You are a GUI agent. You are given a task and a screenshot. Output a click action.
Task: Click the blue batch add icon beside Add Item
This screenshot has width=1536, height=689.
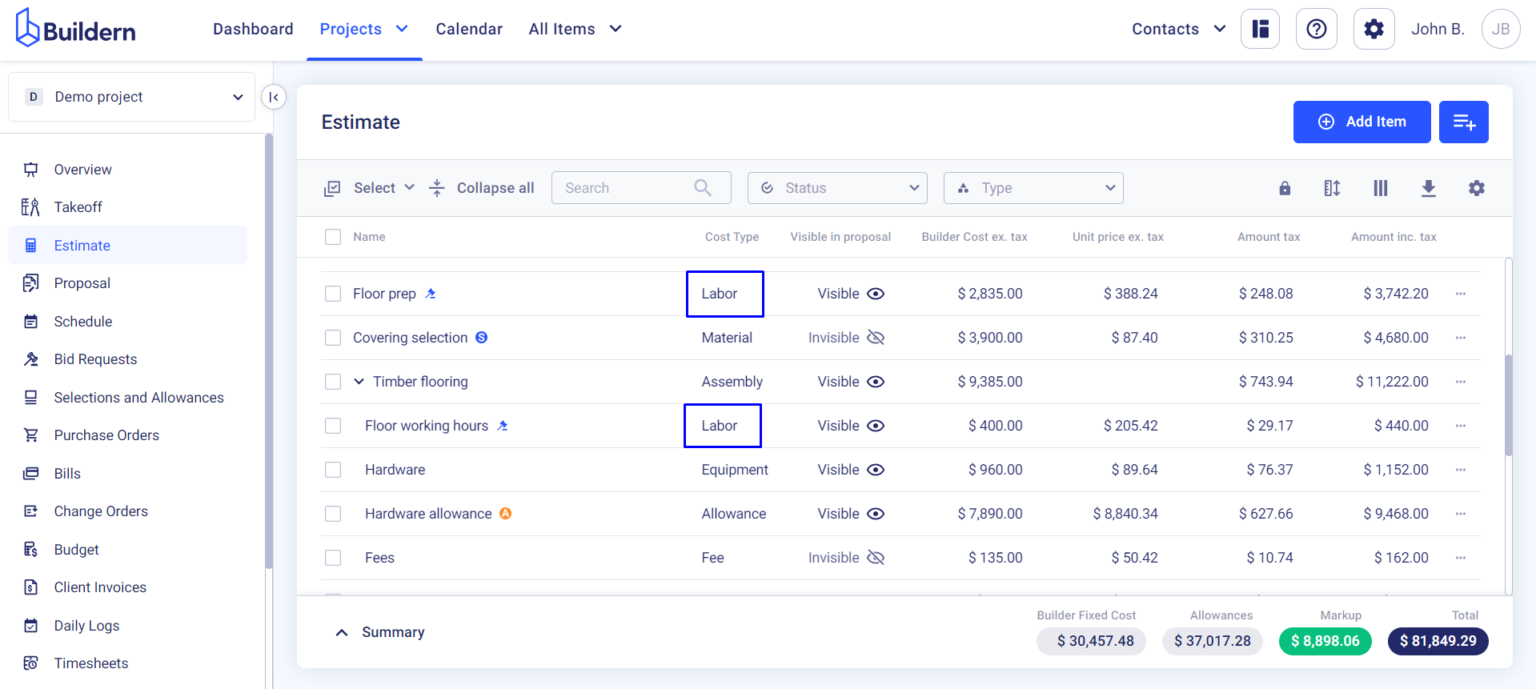point(1464,121)
